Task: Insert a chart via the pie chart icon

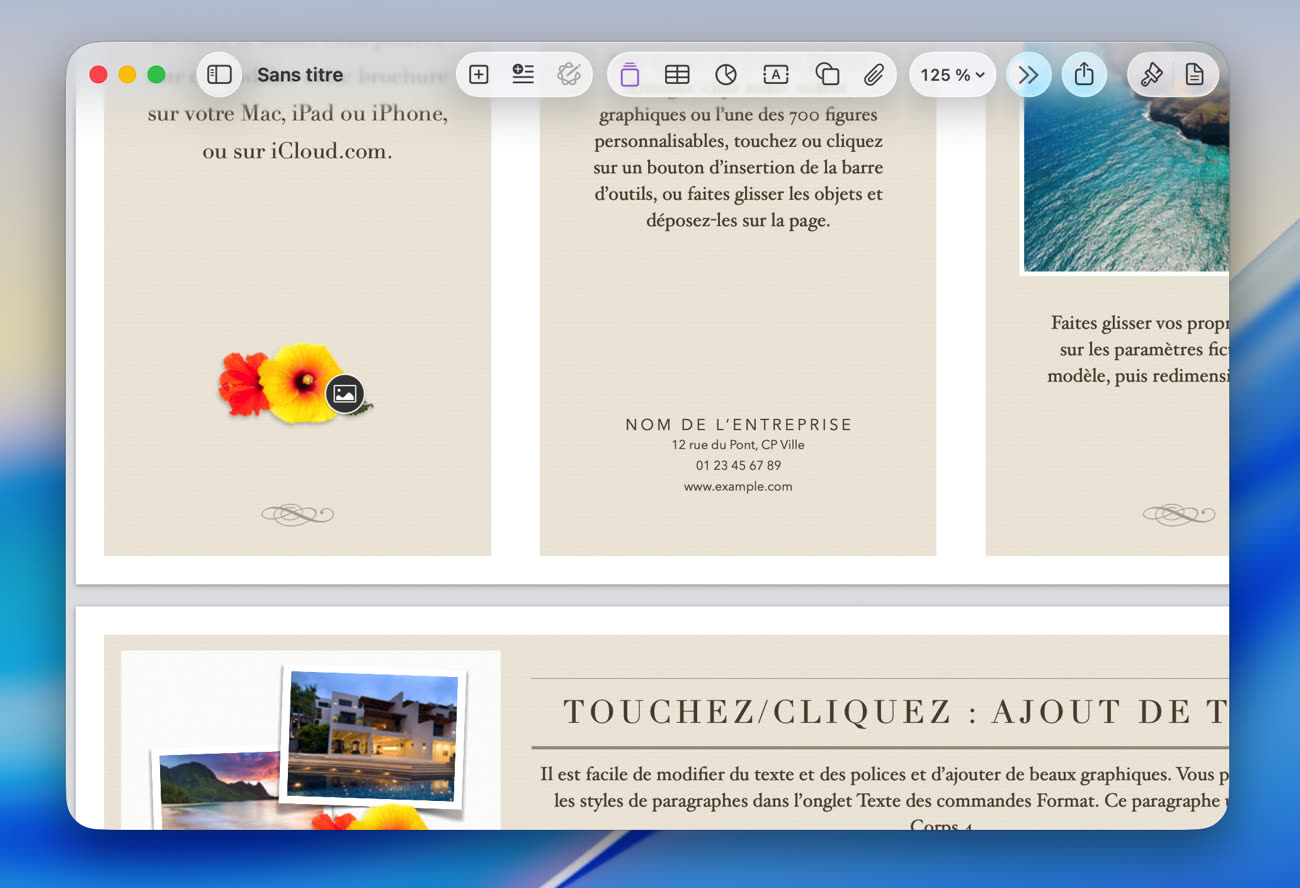Action: (x=726, y=75)
